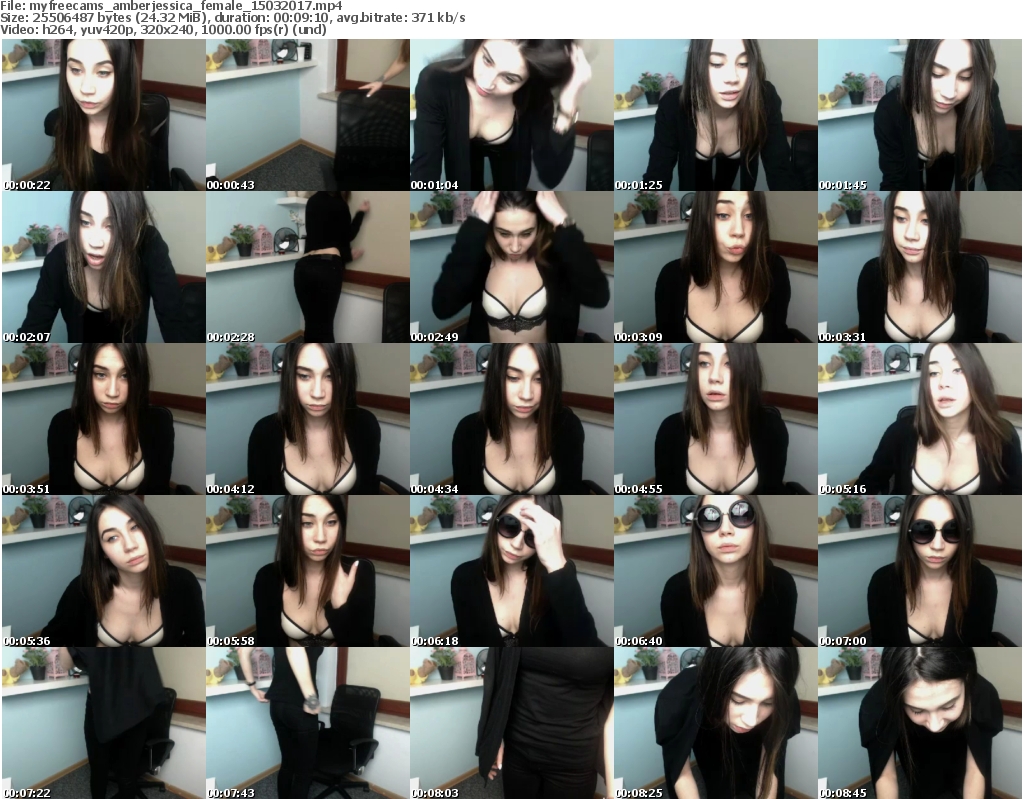Click the line starting 'Size: 25506487 bytes'
This screenshot has width=1024, height=799.
[x=232, y=18]
